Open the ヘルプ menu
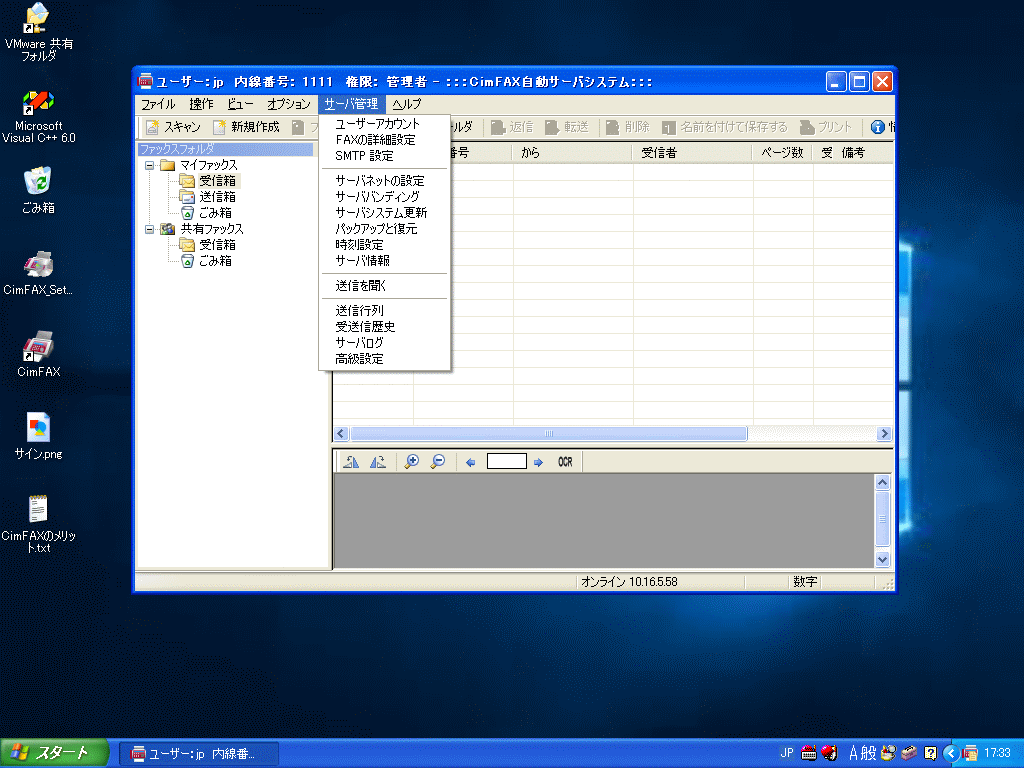 coord(406,104)
